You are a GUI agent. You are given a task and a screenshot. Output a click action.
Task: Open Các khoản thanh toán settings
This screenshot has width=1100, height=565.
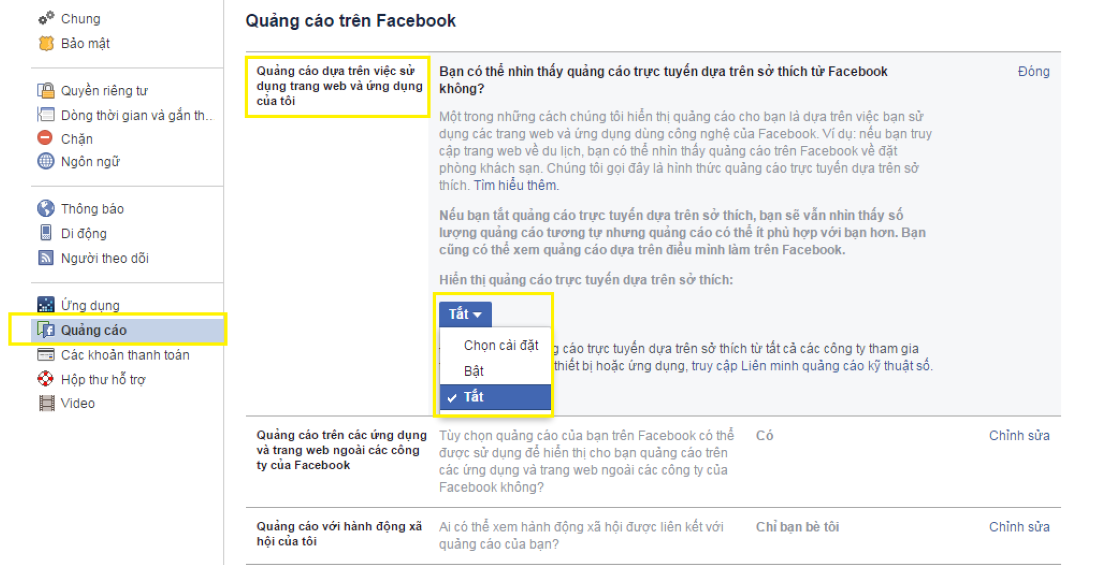coord(125,355)
